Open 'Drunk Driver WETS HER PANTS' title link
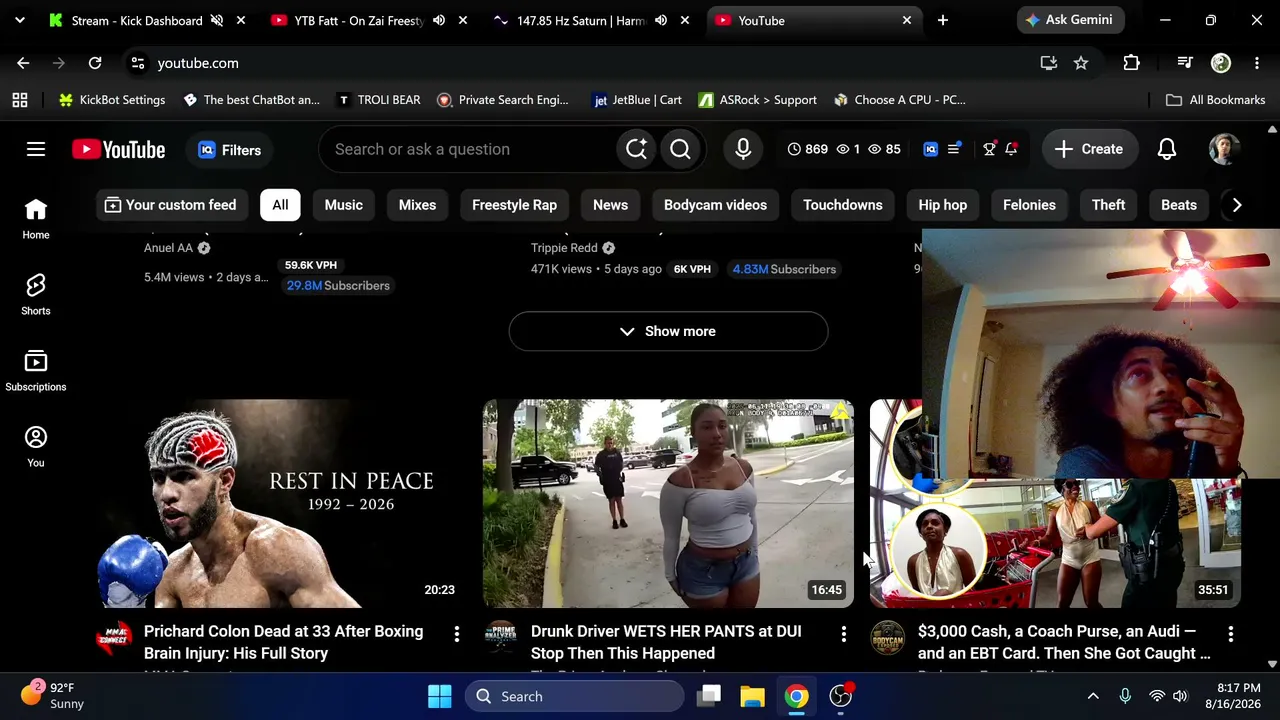The image size is (1280, 720). (x=666, y=642)
